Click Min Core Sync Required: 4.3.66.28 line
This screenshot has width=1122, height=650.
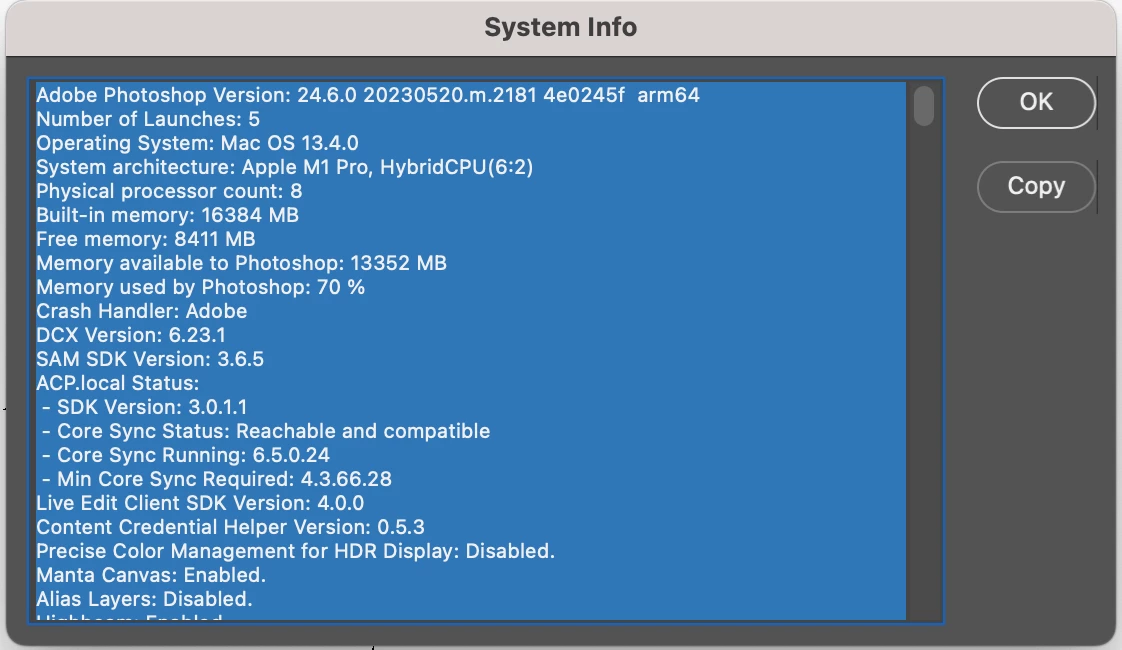(x=216, y=479)
